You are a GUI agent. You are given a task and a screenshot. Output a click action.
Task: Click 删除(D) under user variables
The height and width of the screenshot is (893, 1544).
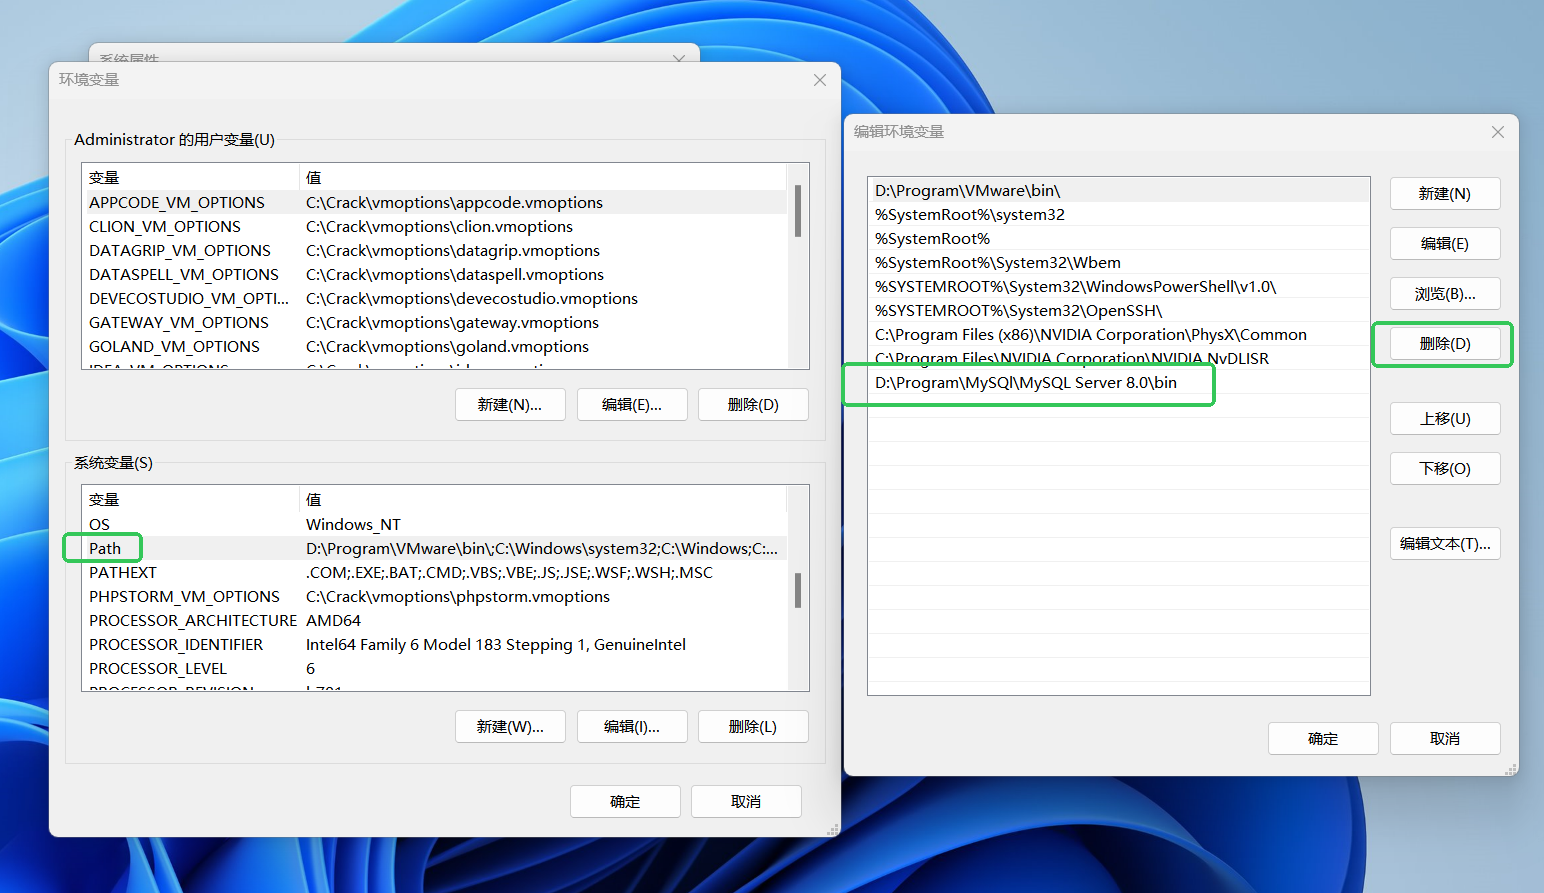point(753,405)
